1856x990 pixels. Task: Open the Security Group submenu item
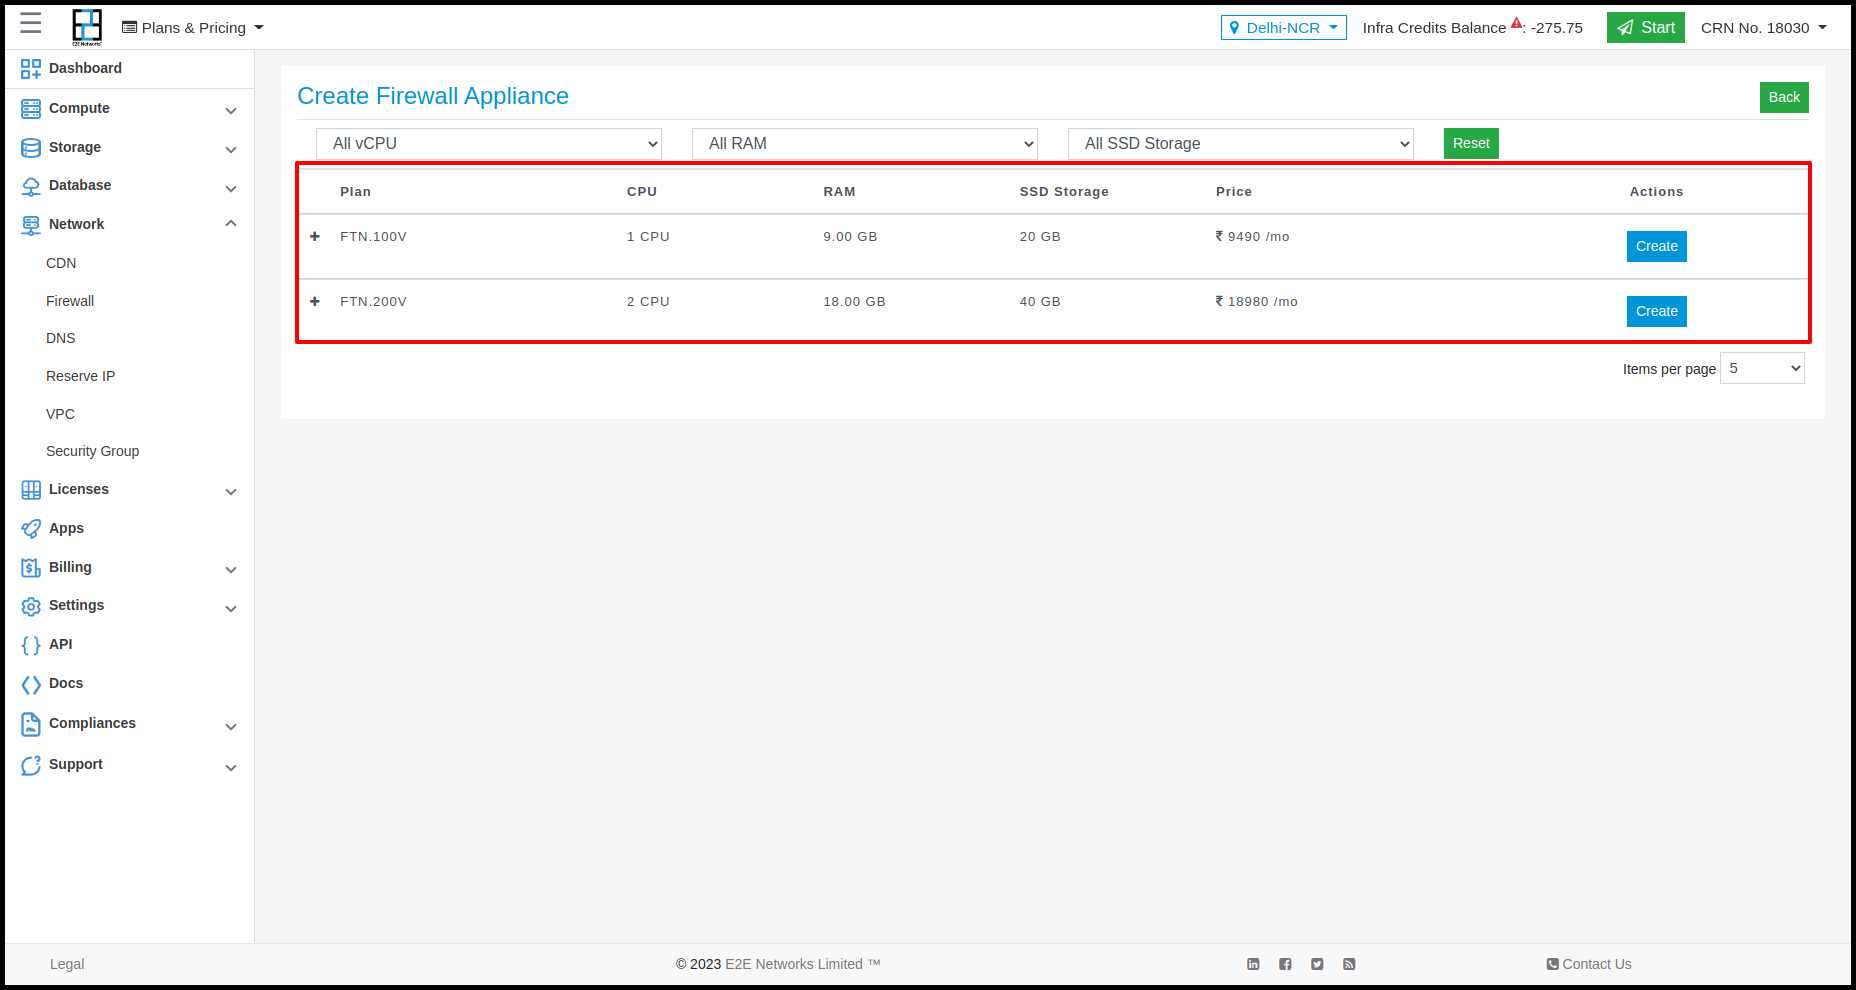click(92, 451)
